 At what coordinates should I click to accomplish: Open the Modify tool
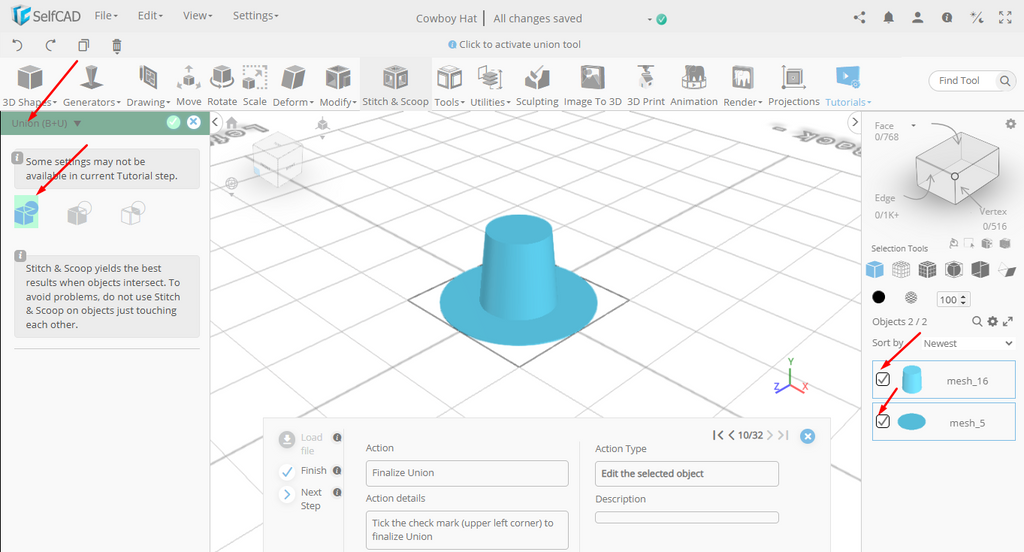tap(338, 86)
